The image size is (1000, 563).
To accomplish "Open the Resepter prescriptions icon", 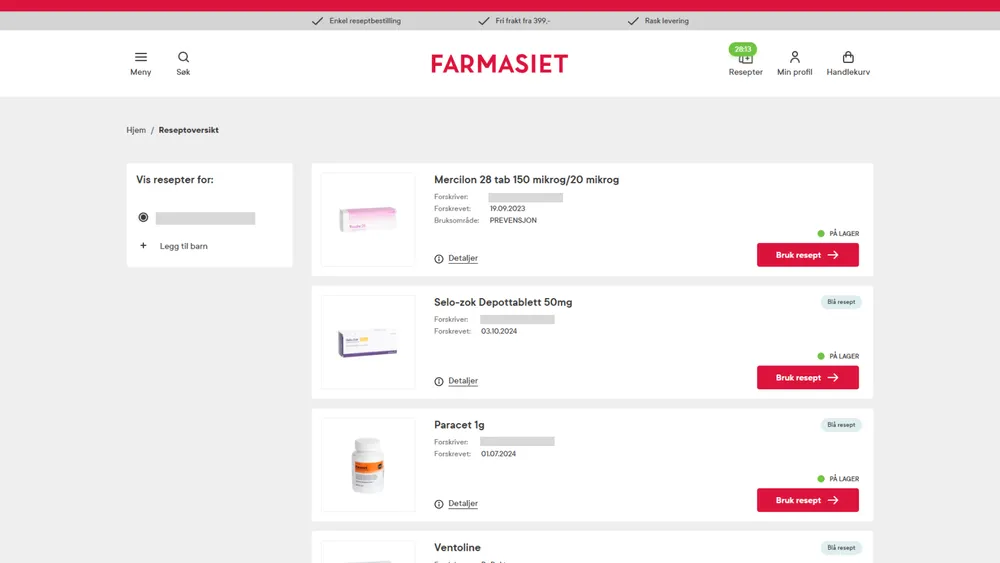I will point(745,58).
